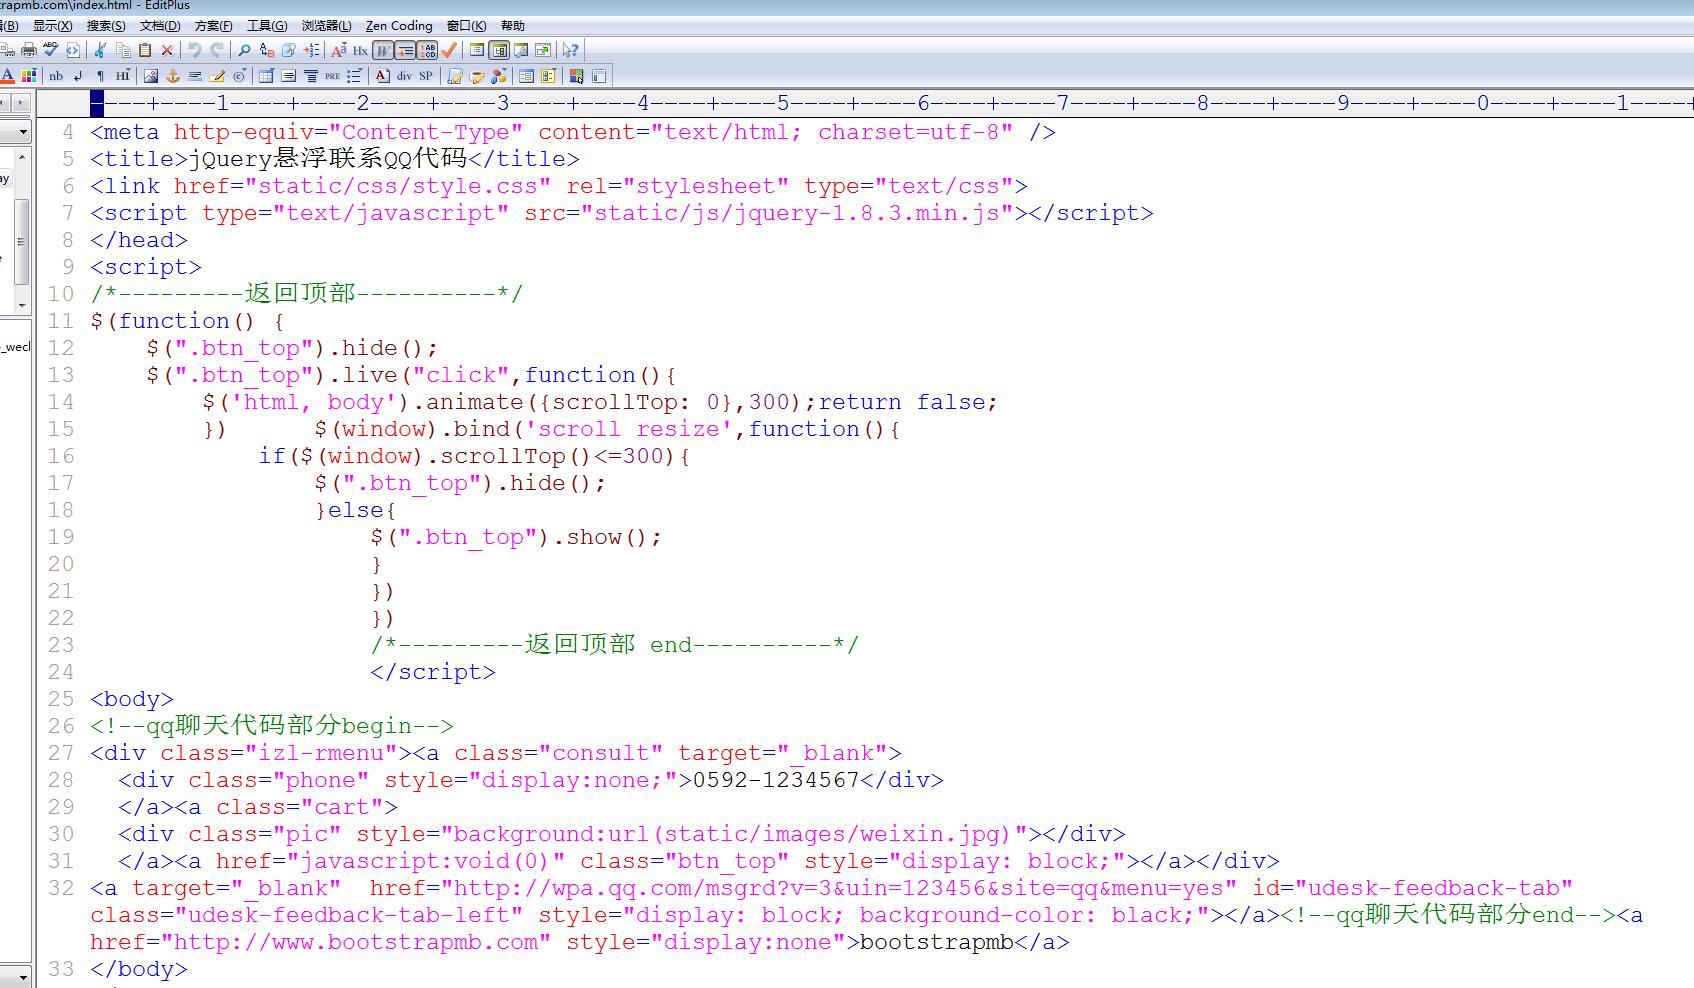This screenshot has width=1694, height=988.
Task: Click the Go to Line icon
Action: 311,50
